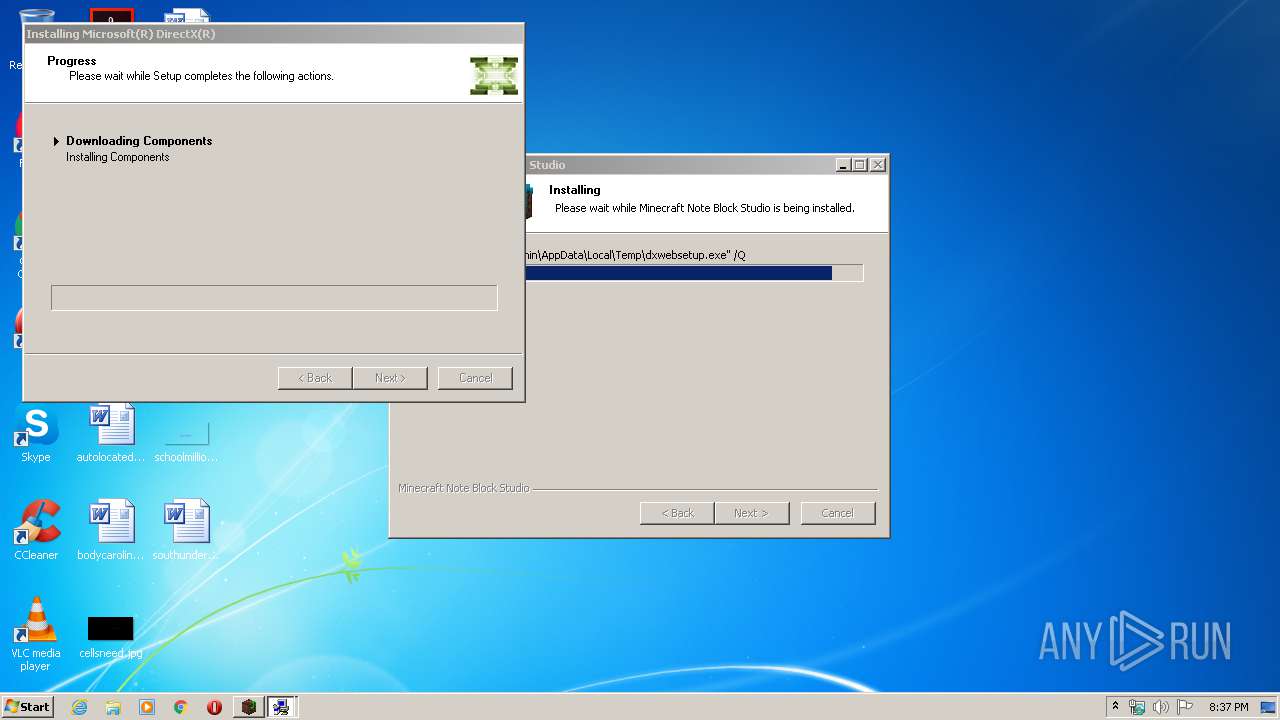Image resolution: width=1280 pixels, height=720 pixels.
Task: Switch to Minecraft Note Block Studio taskbar item
Action: pyautogui.click(x=249, y=707)
